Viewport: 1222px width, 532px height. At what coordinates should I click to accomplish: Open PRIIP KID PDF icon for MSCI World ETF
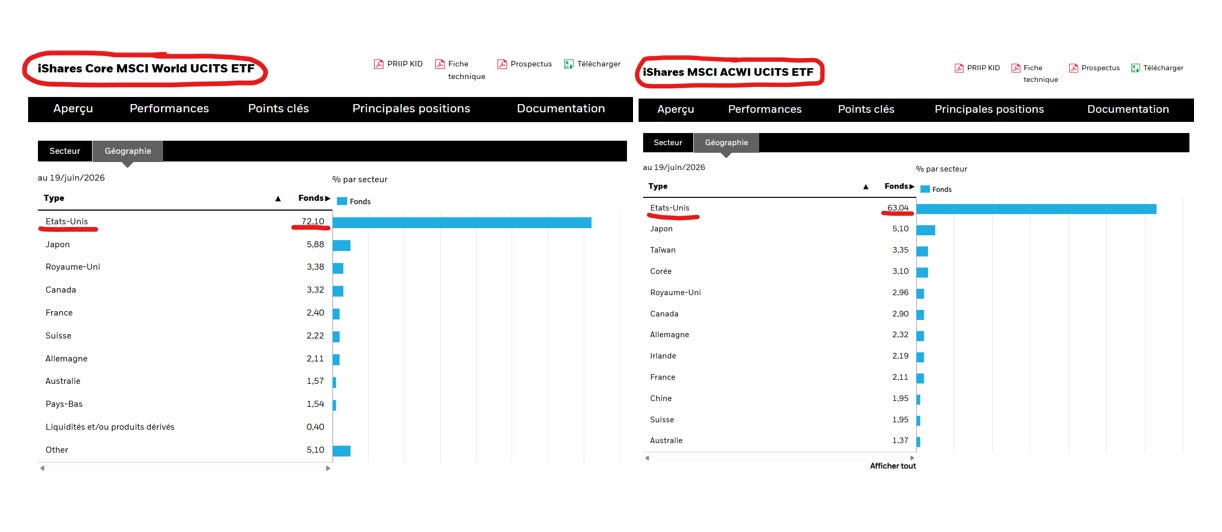click(379, 64)
